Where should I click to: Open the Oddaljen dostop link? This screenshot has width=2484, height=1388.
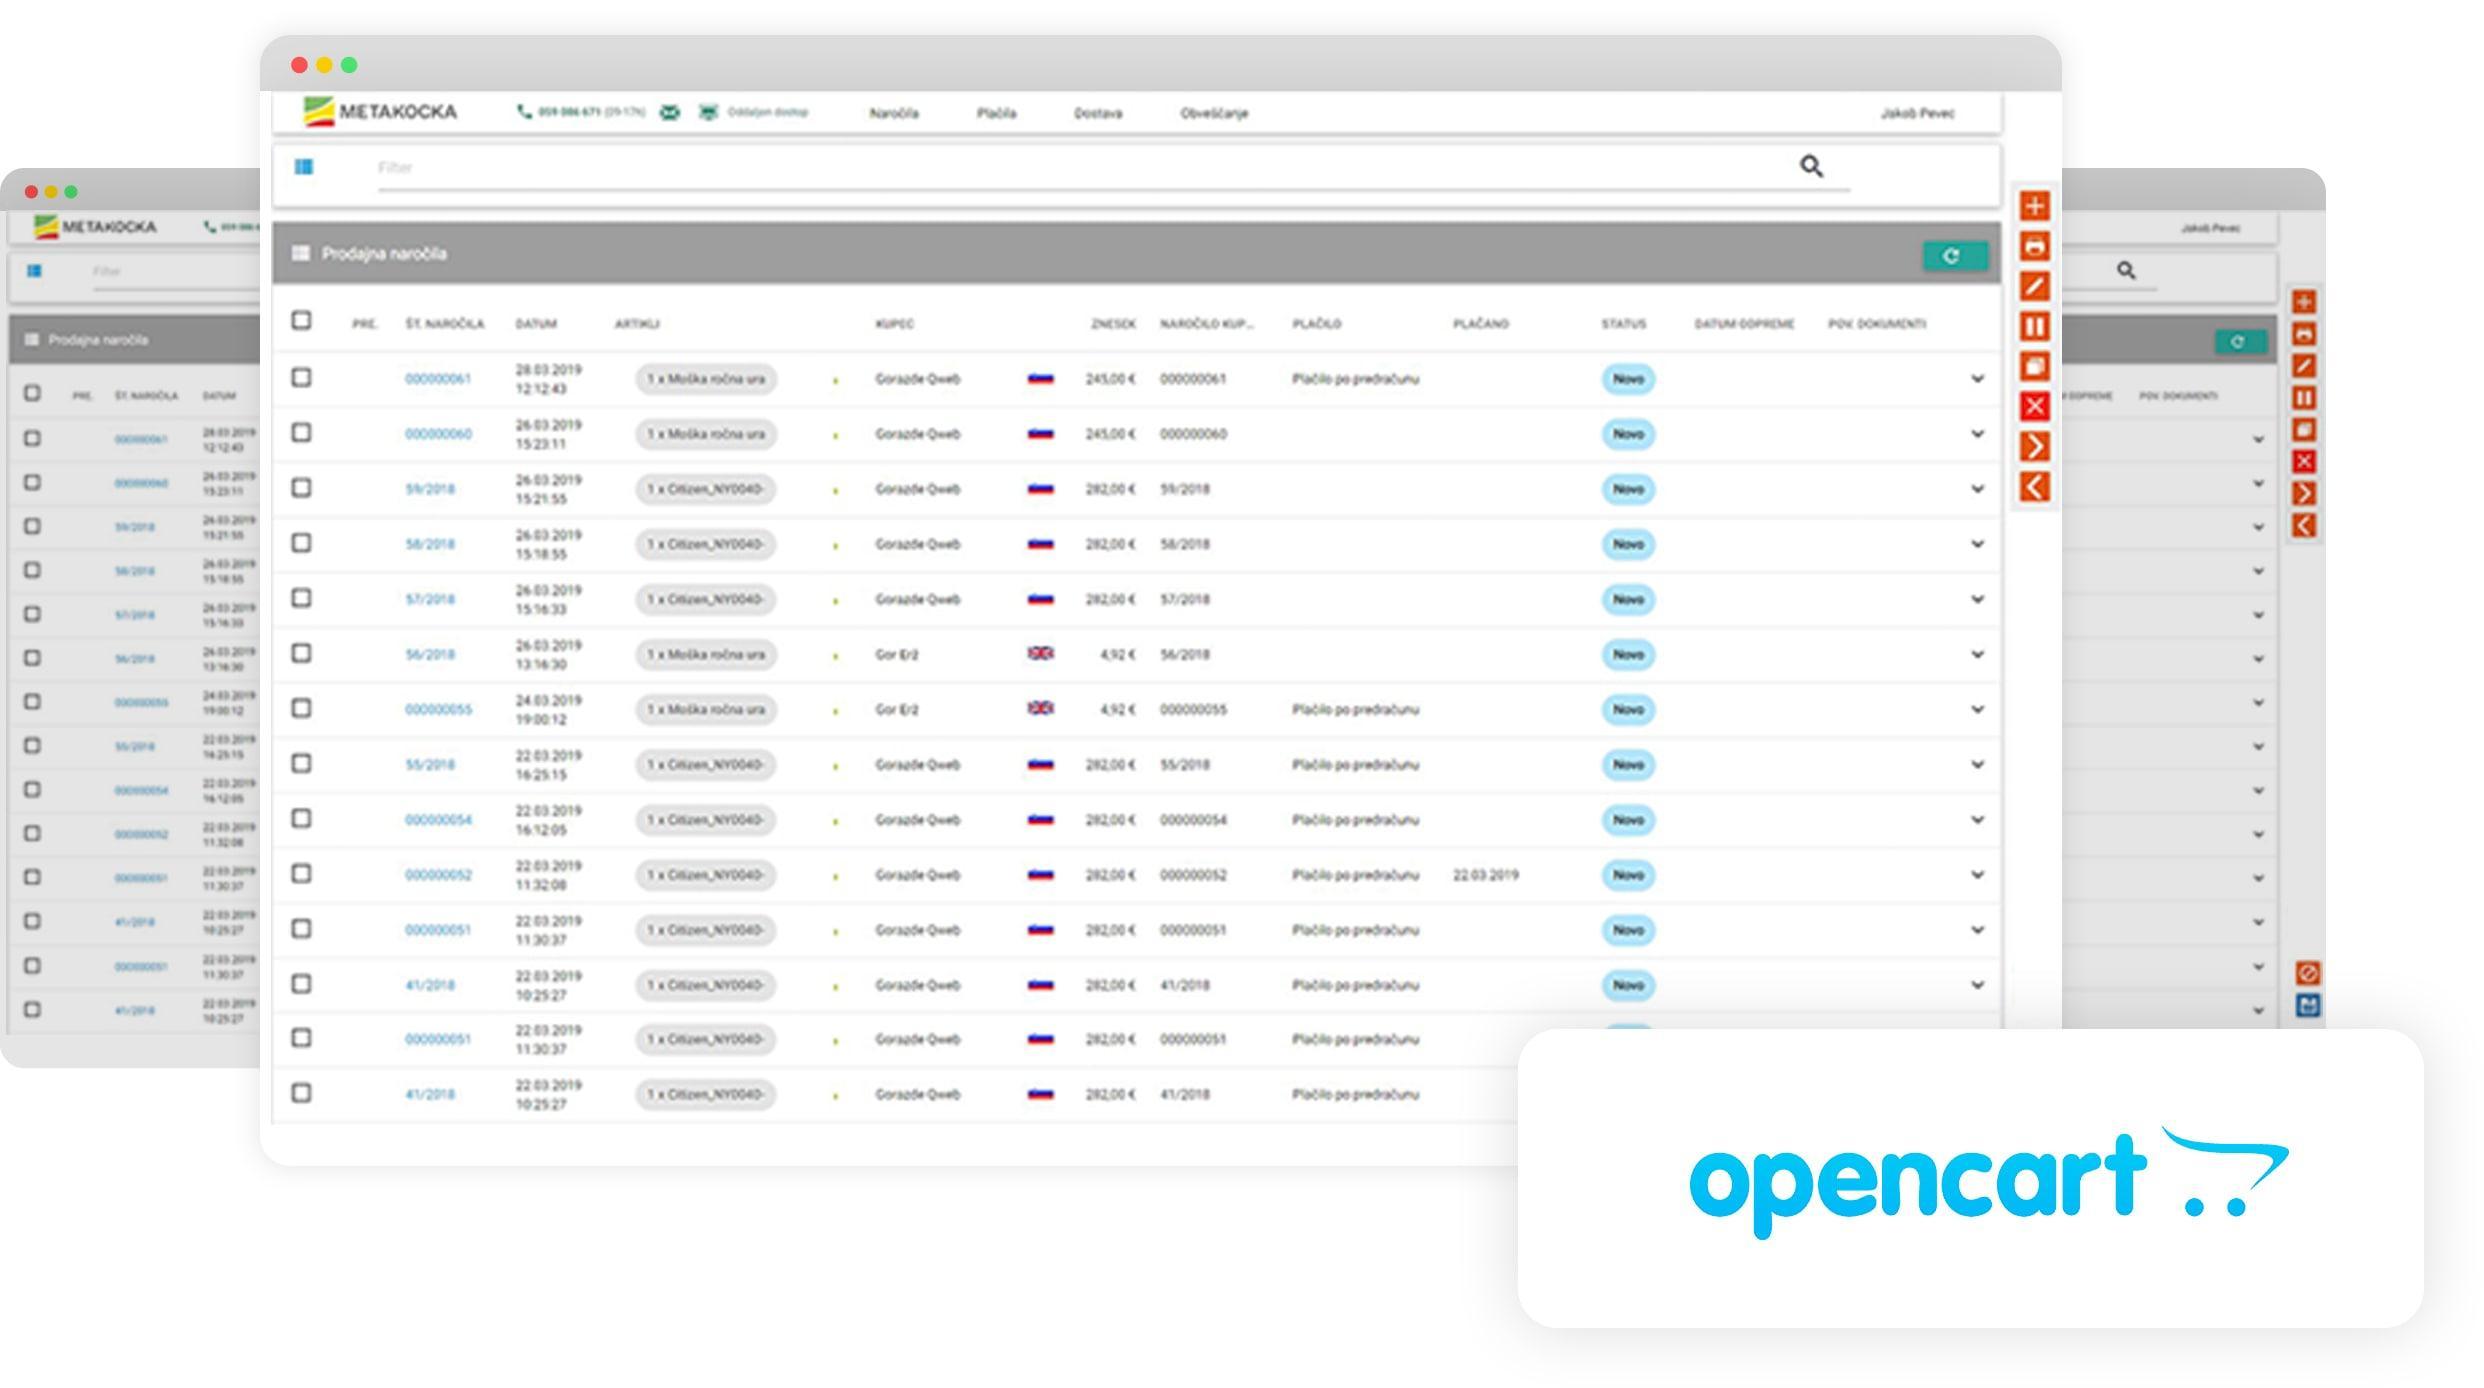tap(767, 112)
